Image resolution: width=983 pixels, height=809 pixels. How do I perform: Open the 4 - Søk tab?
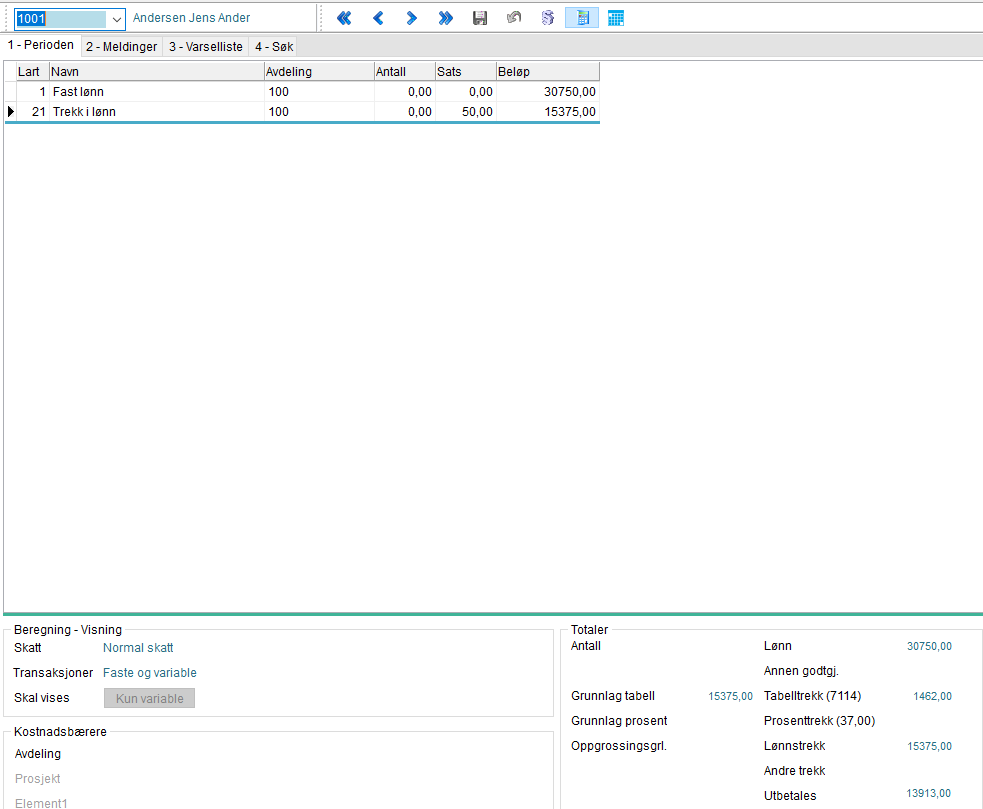(x=274, y=46)
